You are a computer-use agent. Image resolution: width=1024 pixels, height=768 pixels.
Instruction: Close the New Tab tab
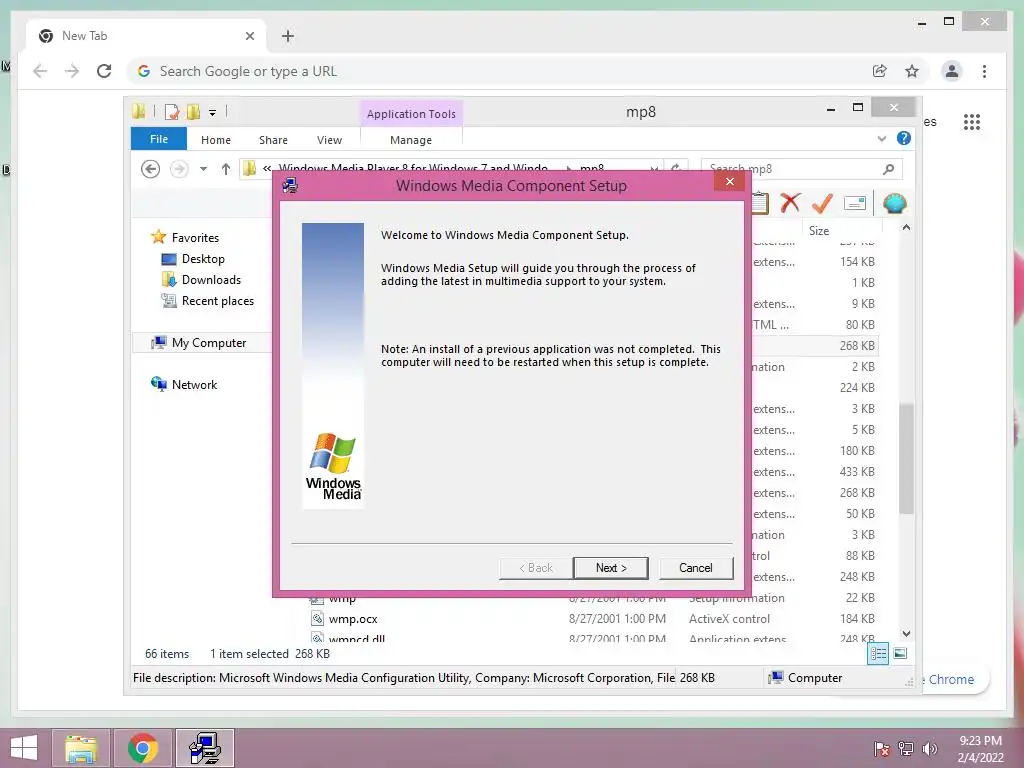[249, 36]
